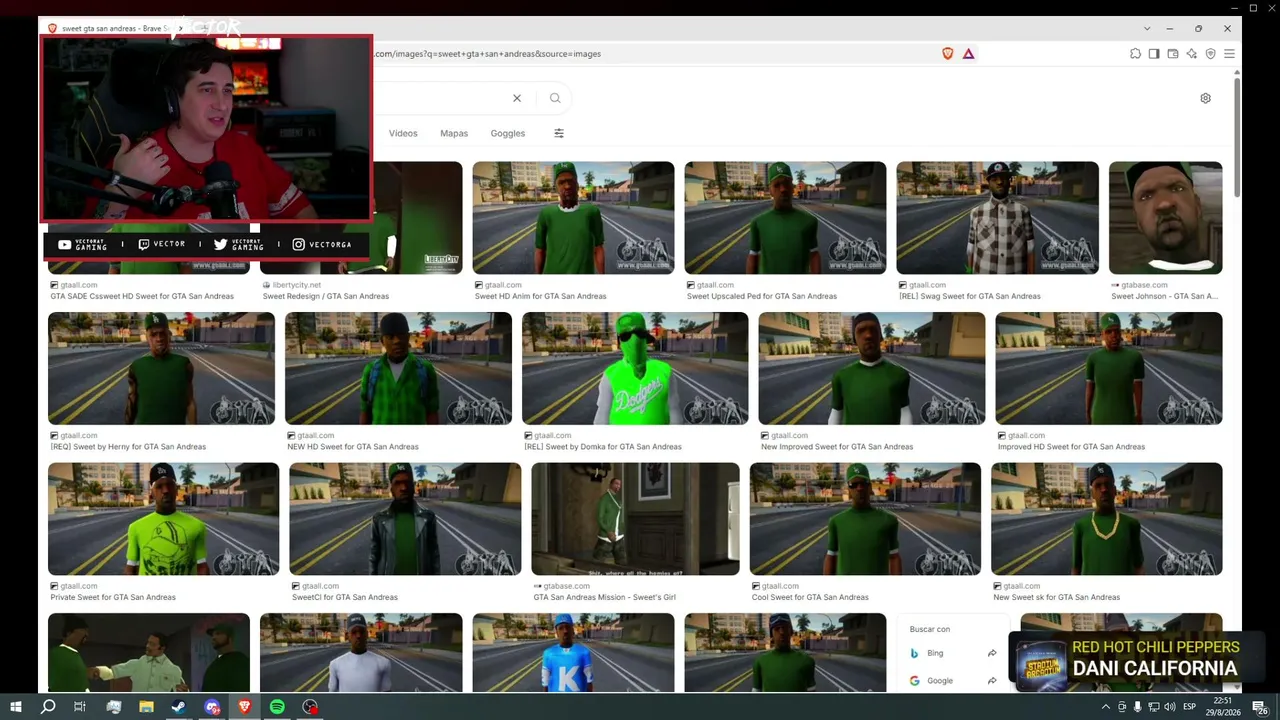The image size is (1280, 720).
Task: Show hidden system tray icons
Action: pos(1106,707)
